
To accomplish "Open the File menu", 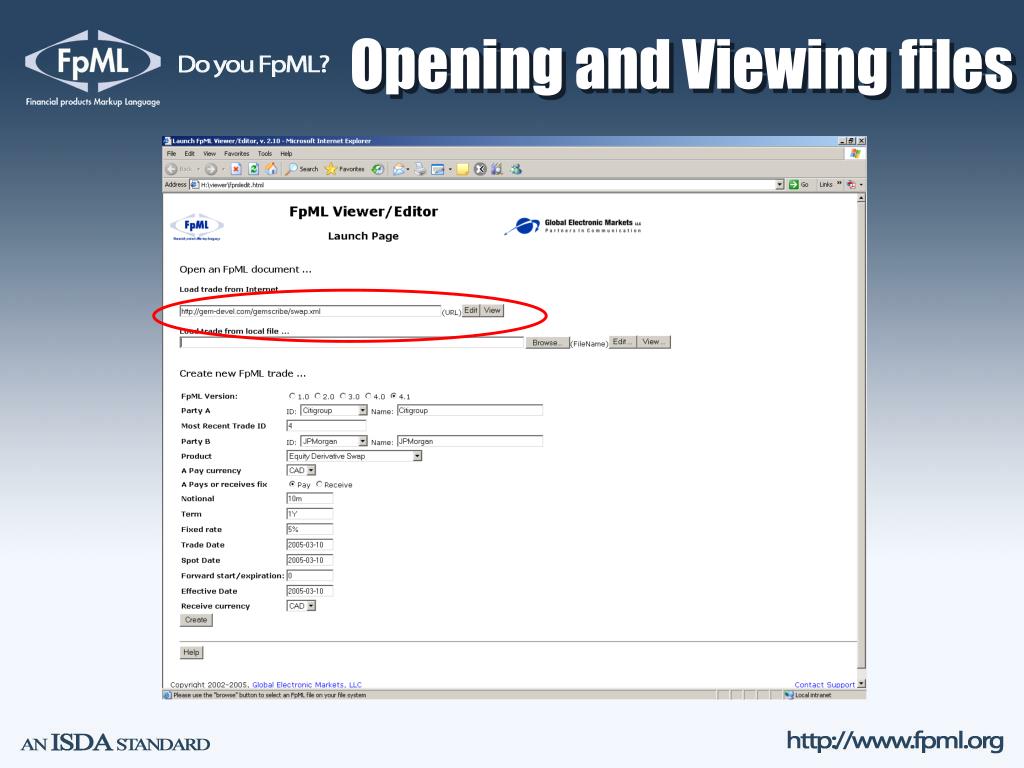I will click(x=171, y=153).
